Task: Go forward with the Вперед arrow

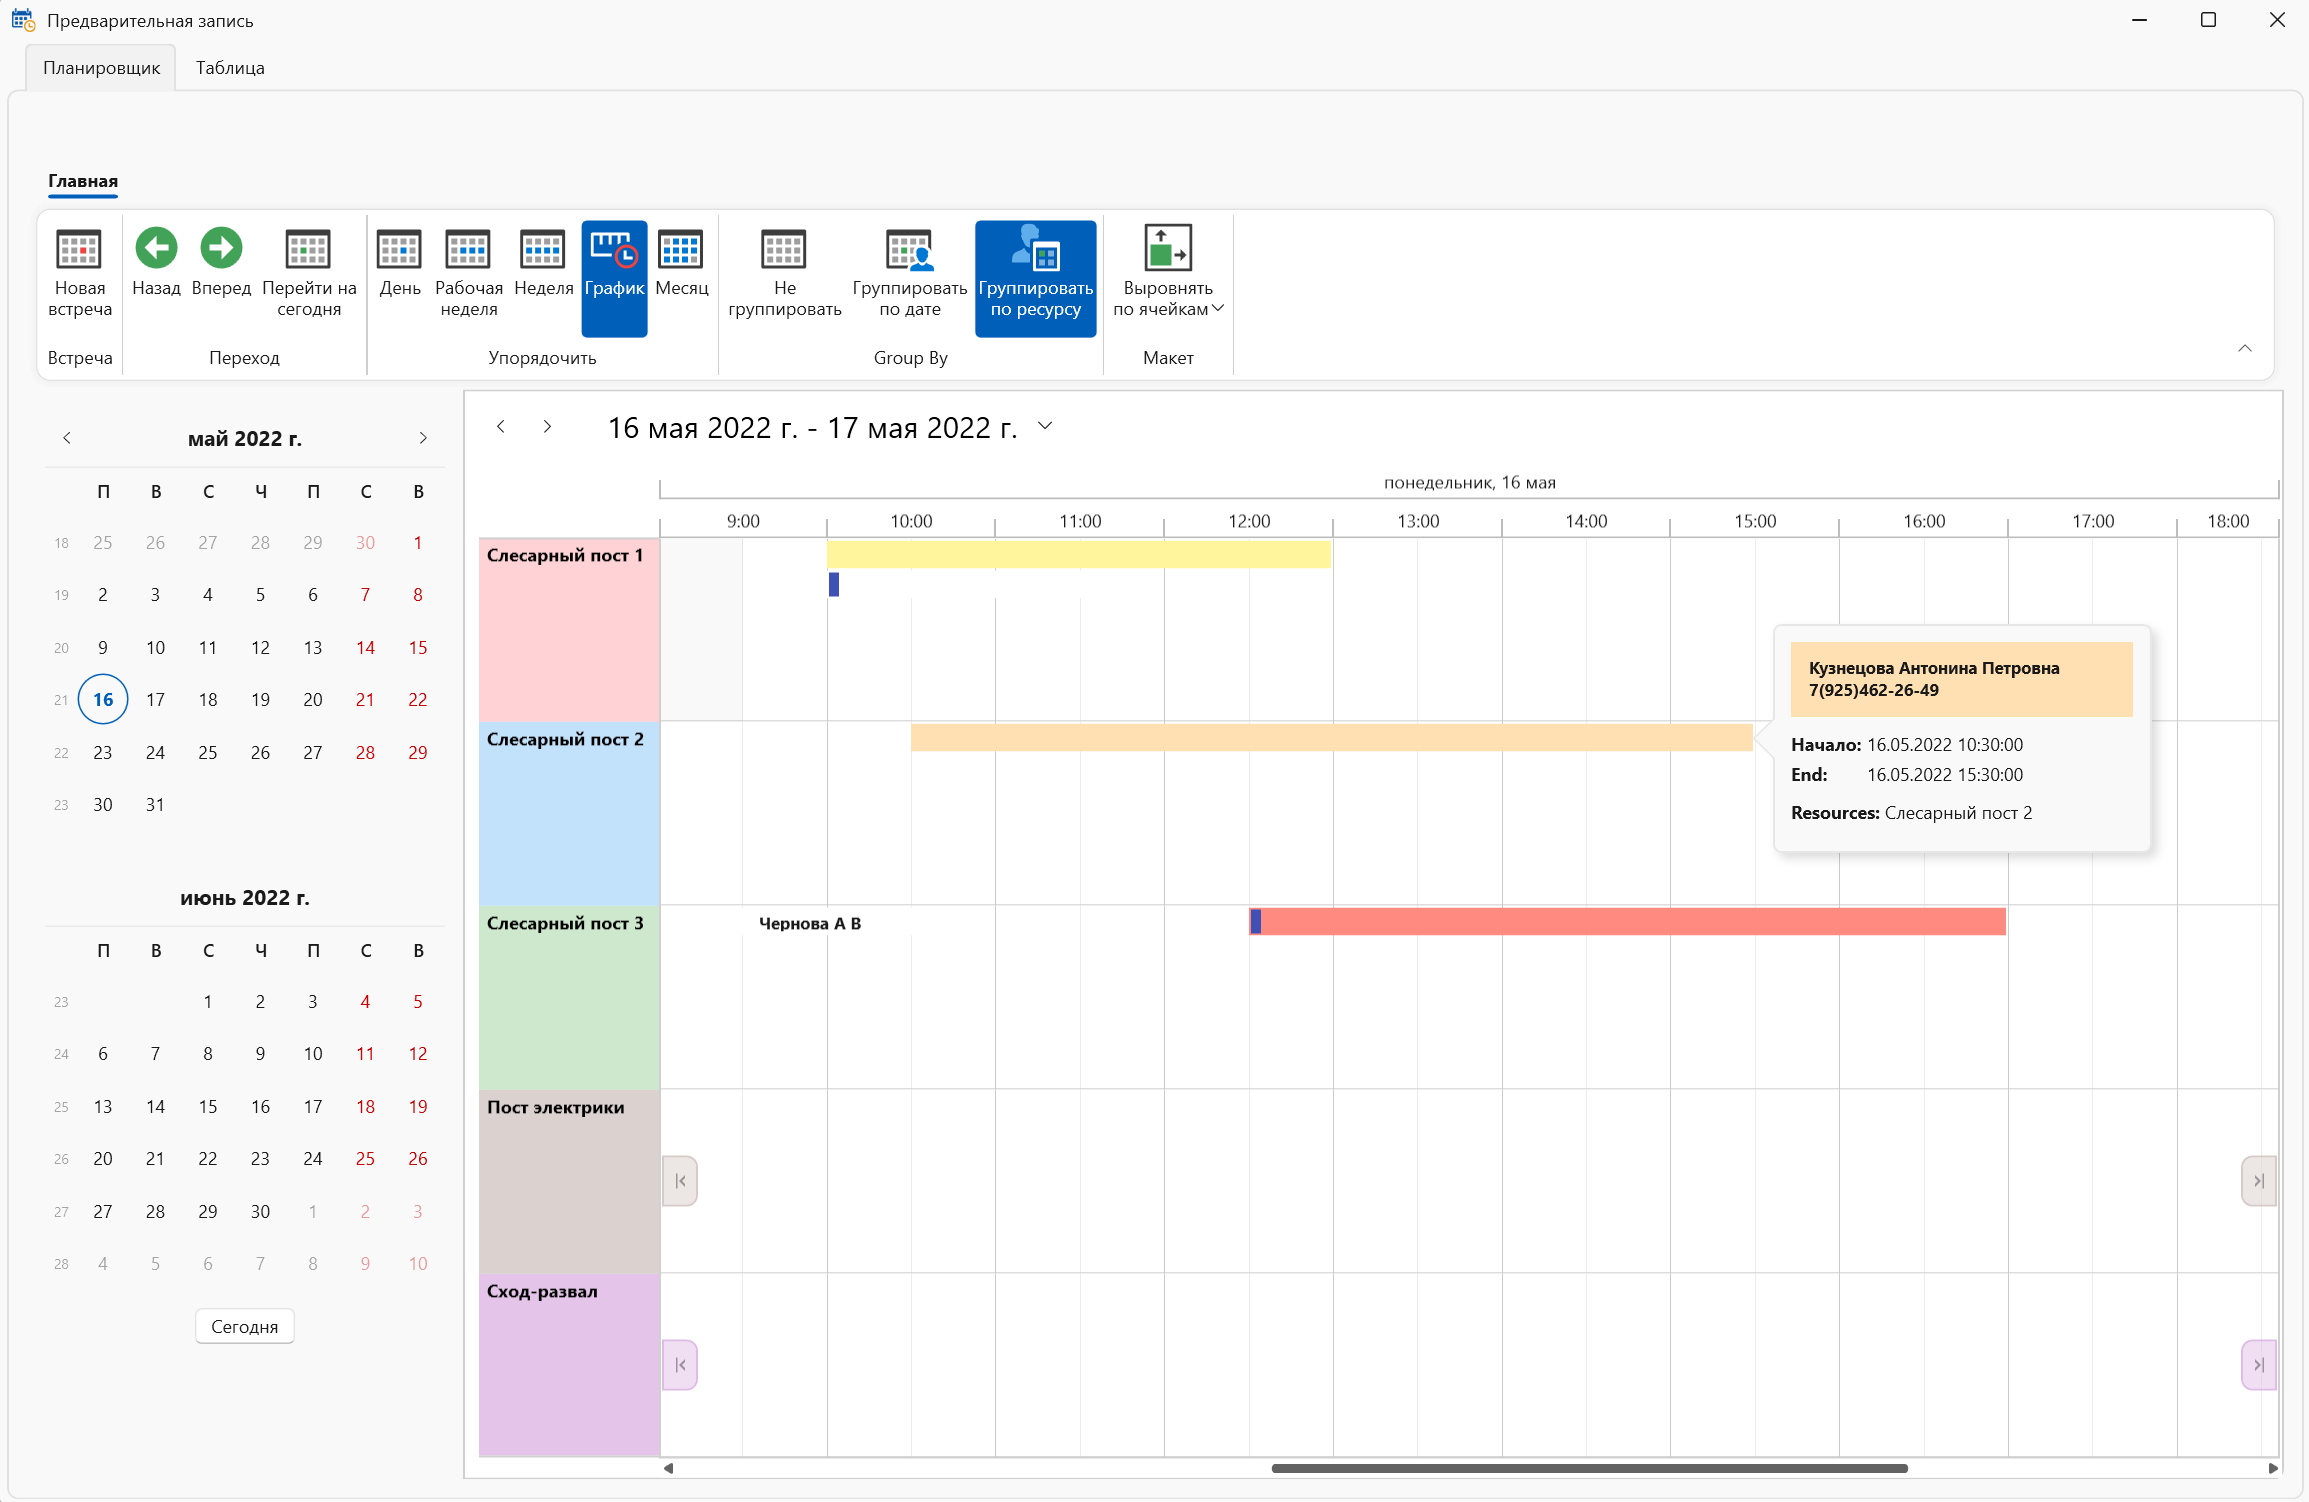Action: click(x=221, y=262)
